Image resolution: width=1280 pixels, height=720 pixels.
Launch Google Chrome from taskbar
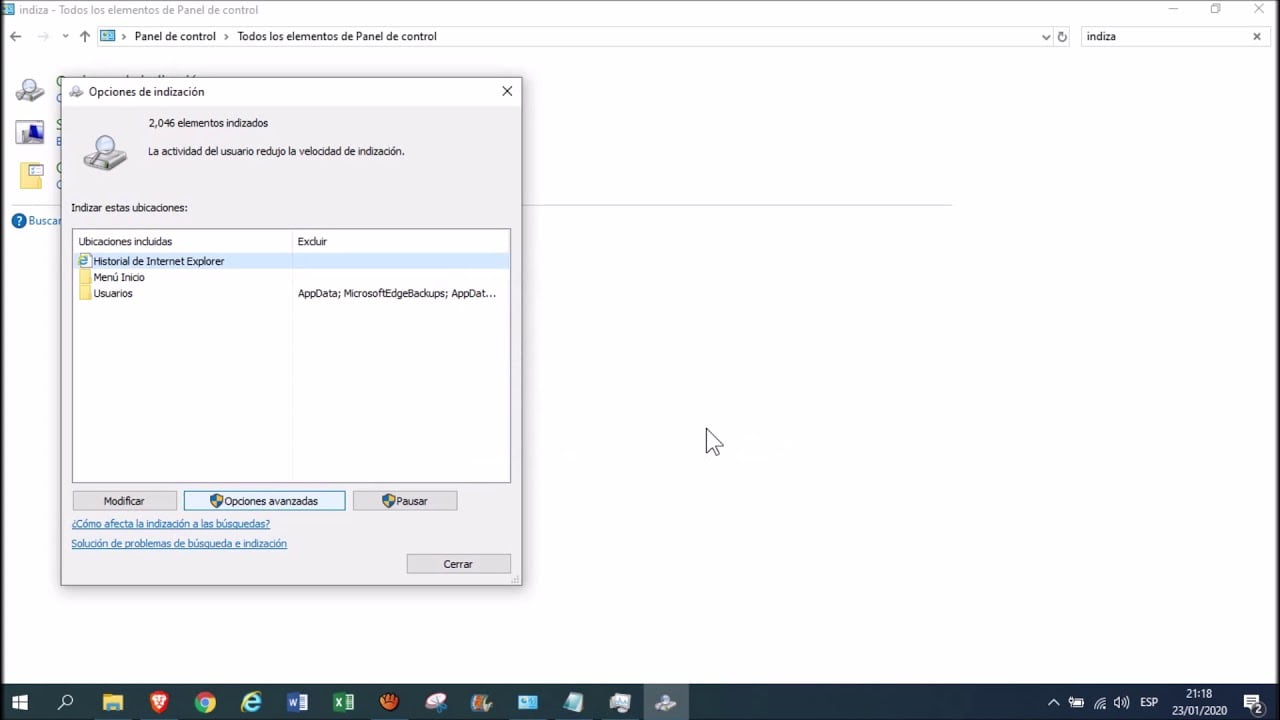(x=205, y=702)
